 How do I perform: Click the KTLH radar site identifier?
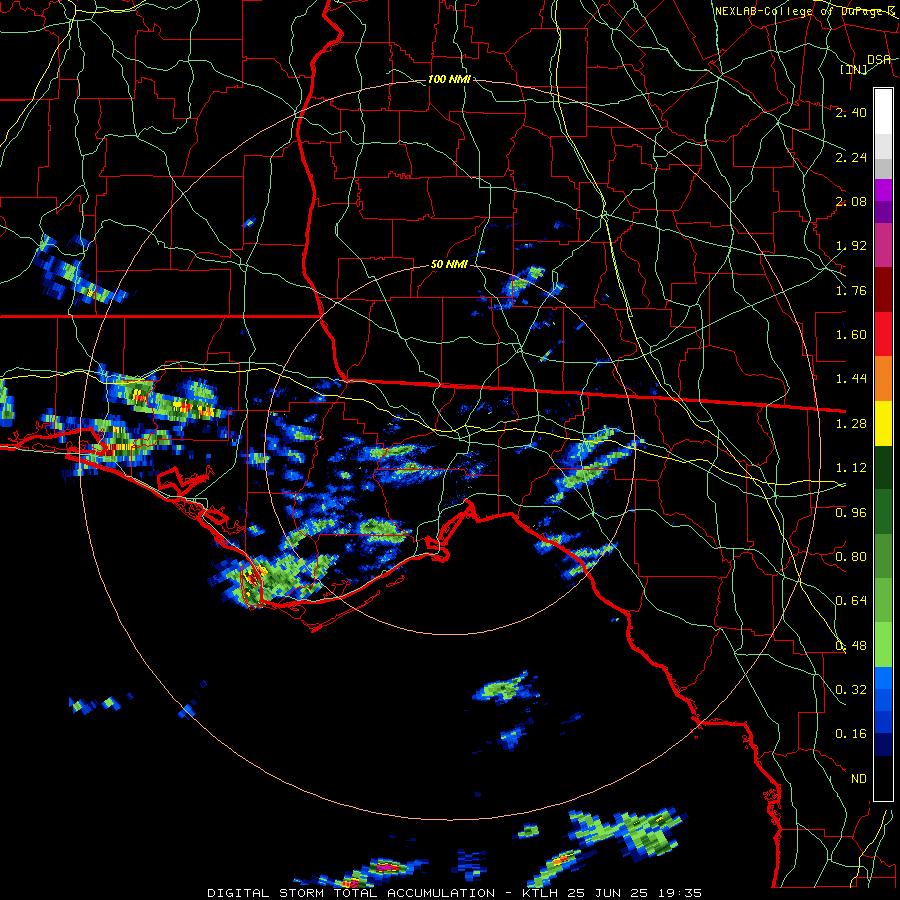(x=542, y=893)
